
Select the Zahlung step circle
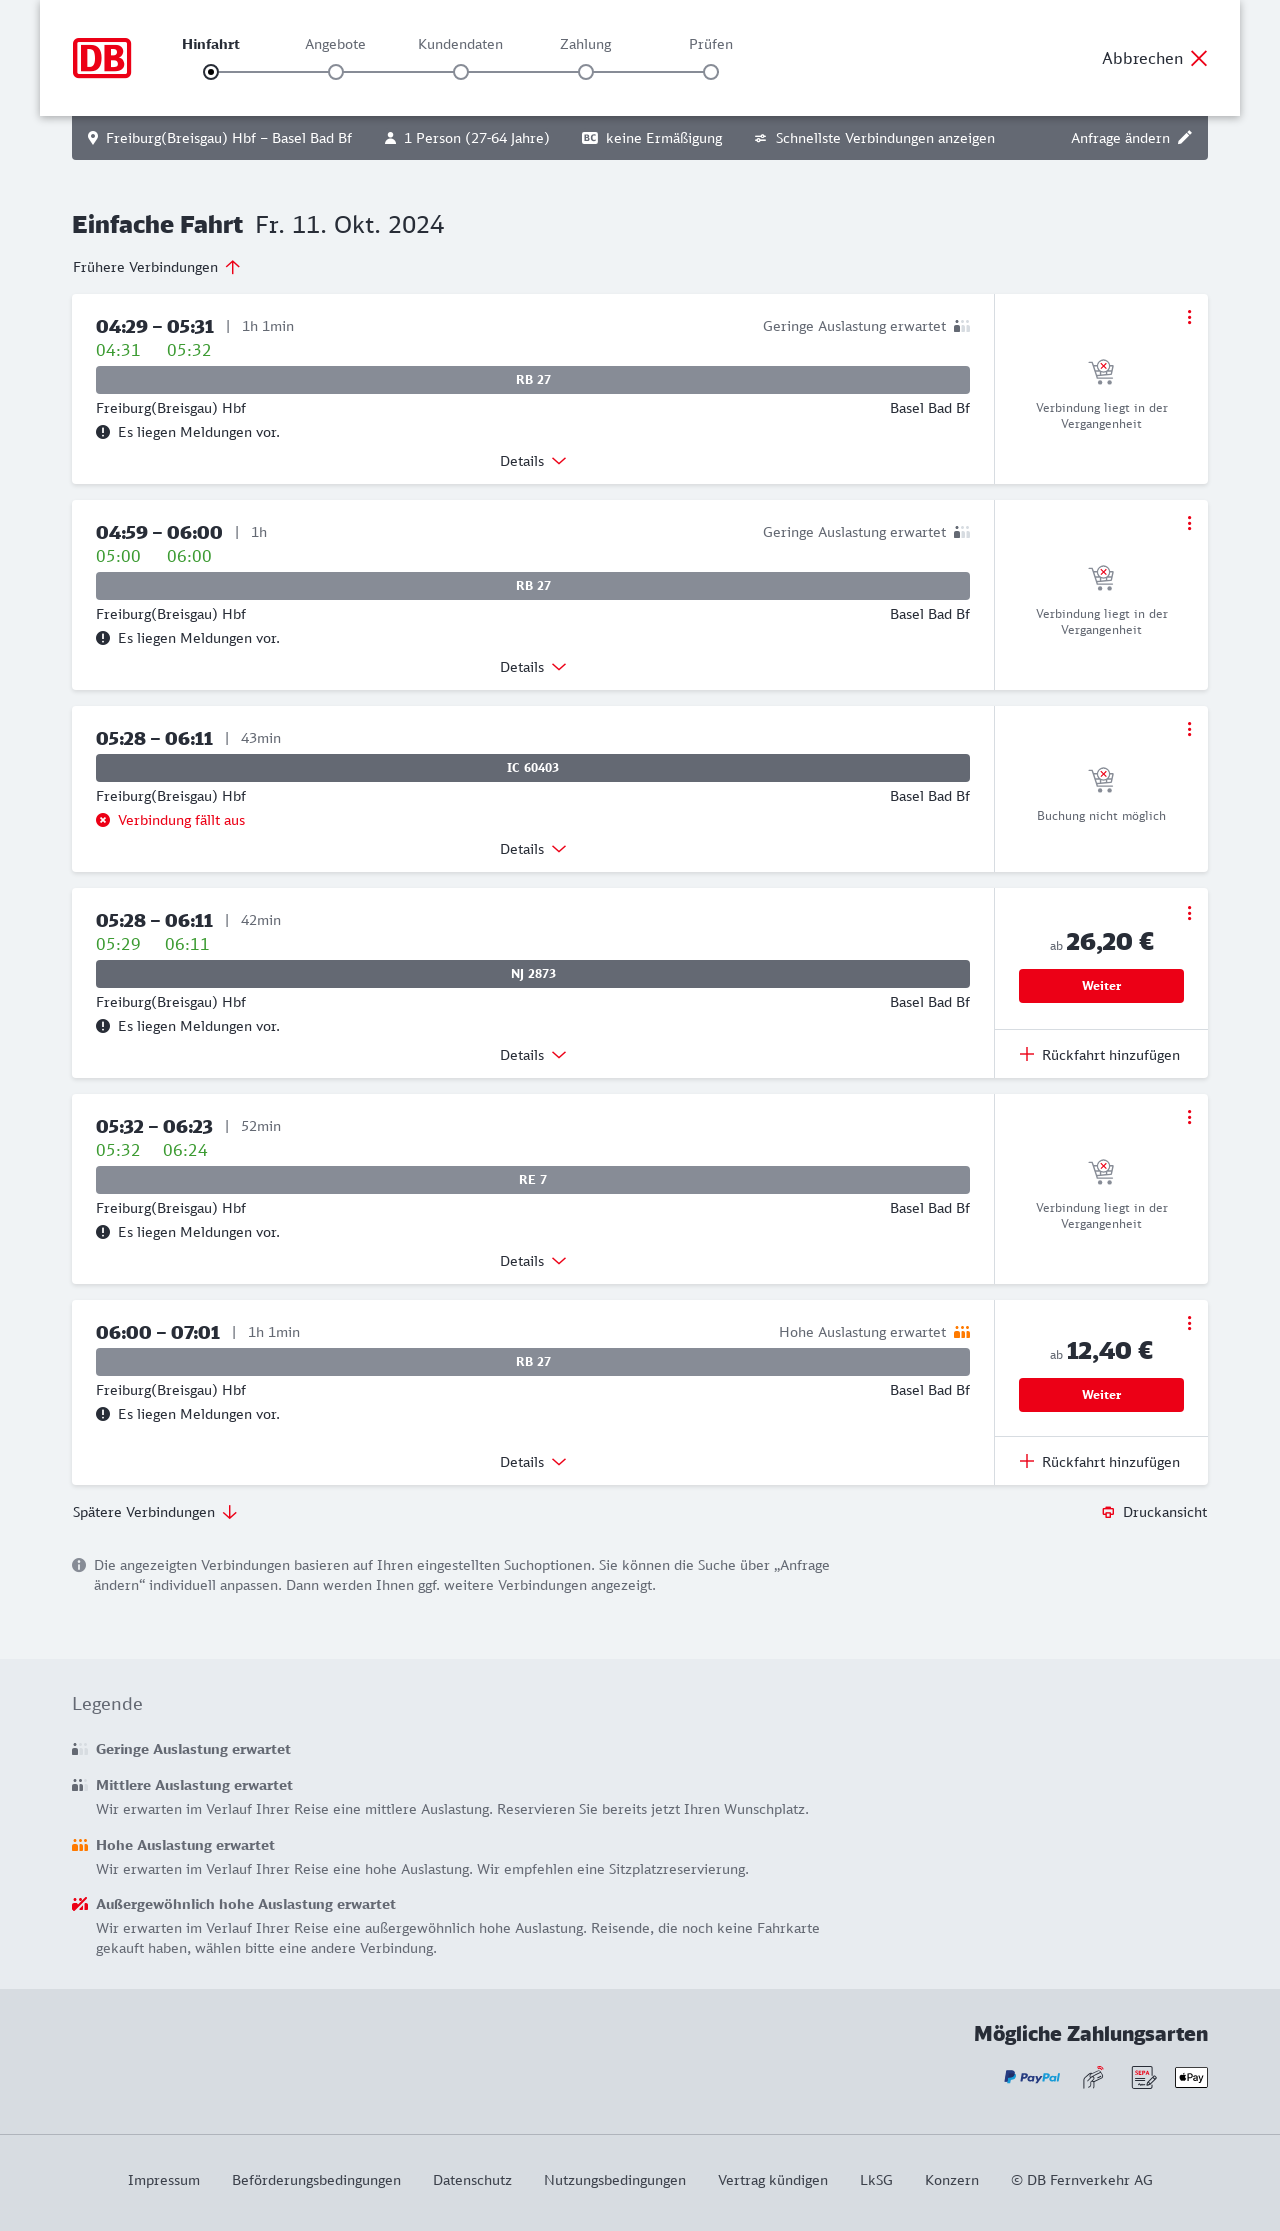586,72
